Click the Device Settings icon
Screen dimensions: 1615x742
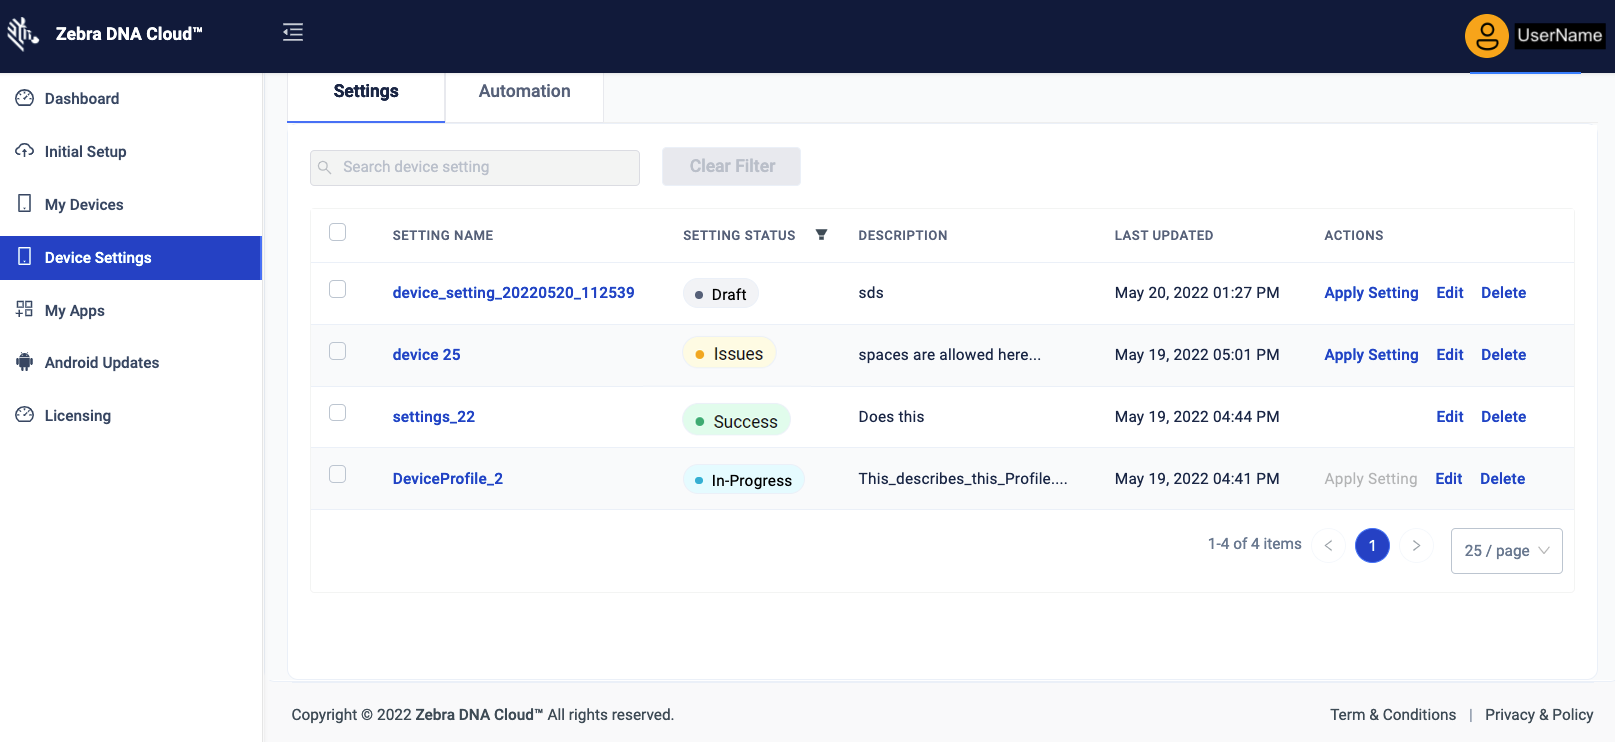(x=25, y=257)
